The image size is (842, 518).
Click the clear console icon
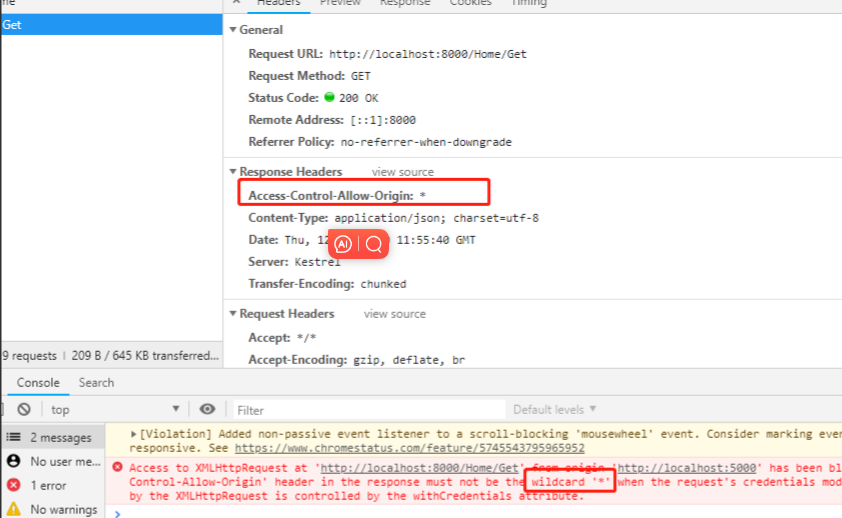[x=24, y=409]
